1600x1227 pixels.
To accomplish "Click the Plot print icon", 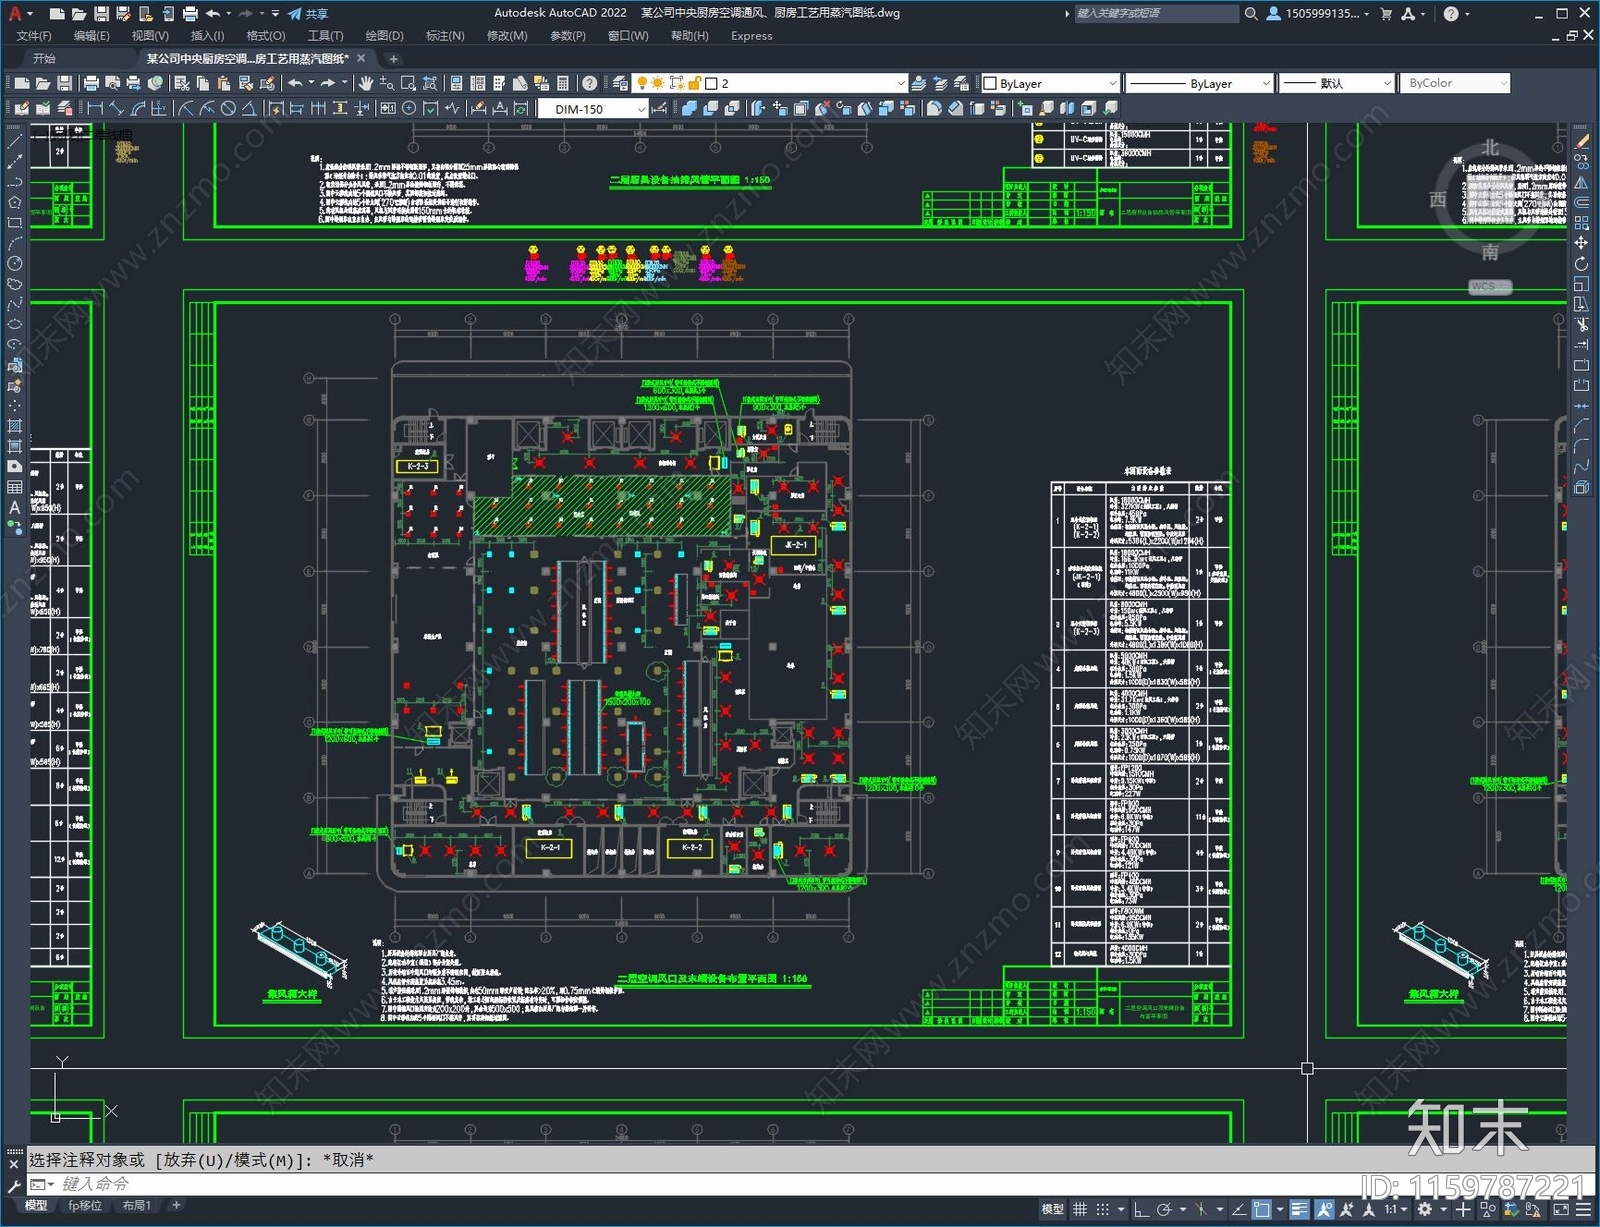I will click(x=91, y=83).
